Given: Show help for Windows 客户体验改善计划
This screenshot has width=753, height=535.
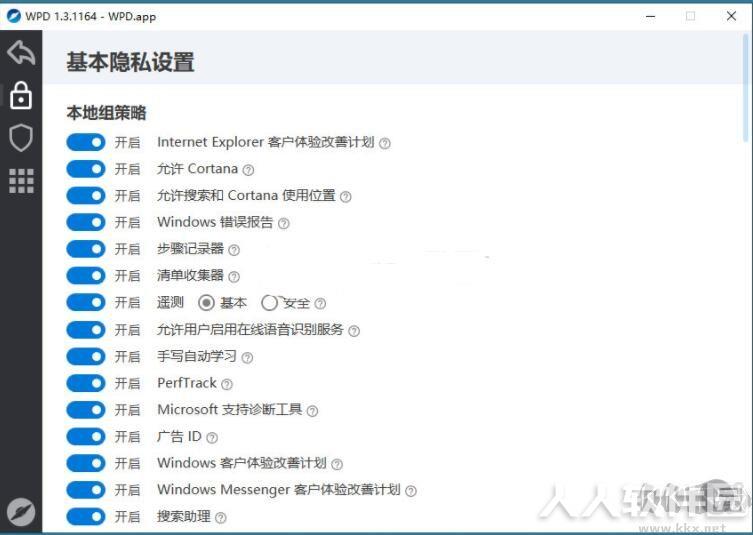Looking at the screenshot, I should pos(337,464).
